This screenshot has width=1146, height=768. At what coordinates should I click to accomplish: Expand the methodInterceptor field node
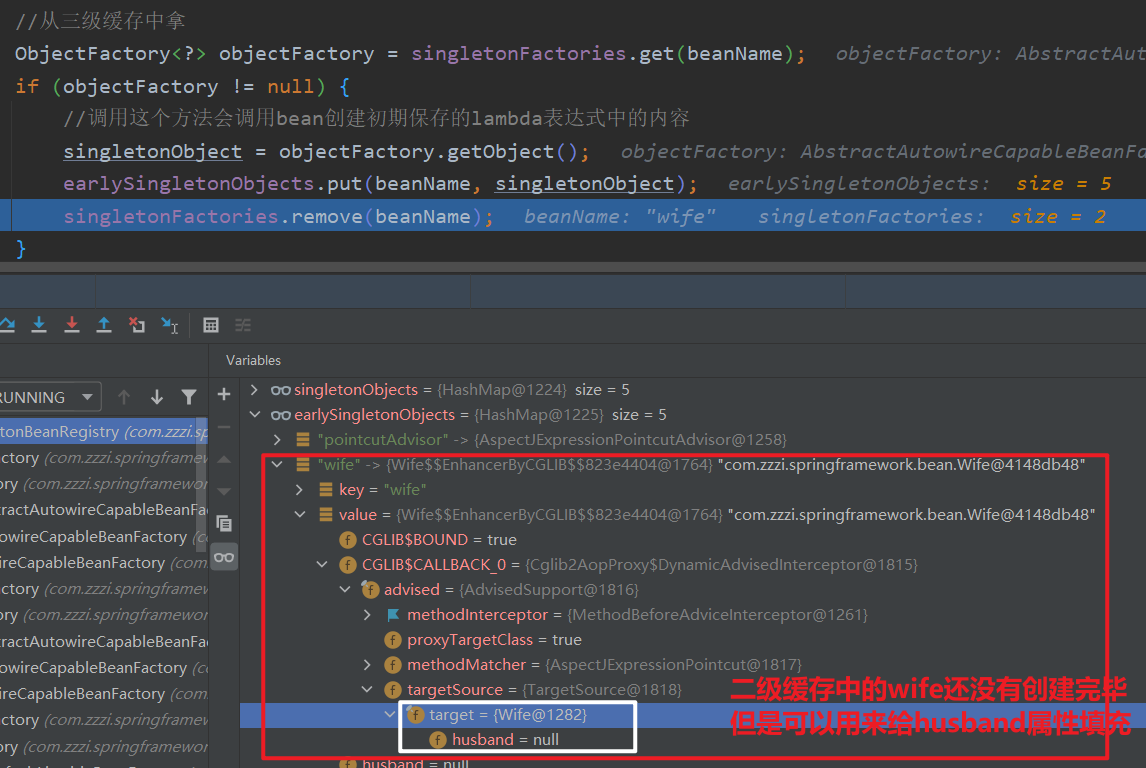pyautogui.click(x=369, y=615)
